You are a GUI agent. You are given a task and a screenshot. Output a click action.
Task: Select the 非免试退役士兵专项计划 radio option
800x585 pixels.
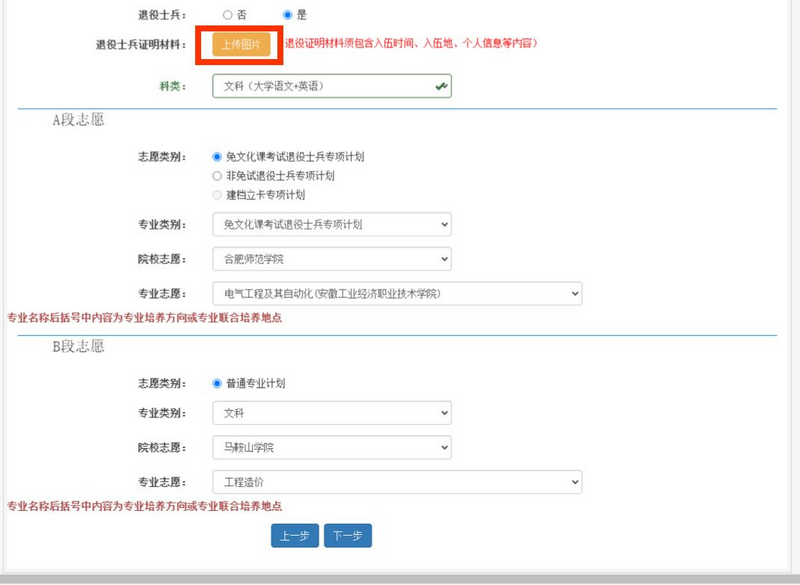219,176
